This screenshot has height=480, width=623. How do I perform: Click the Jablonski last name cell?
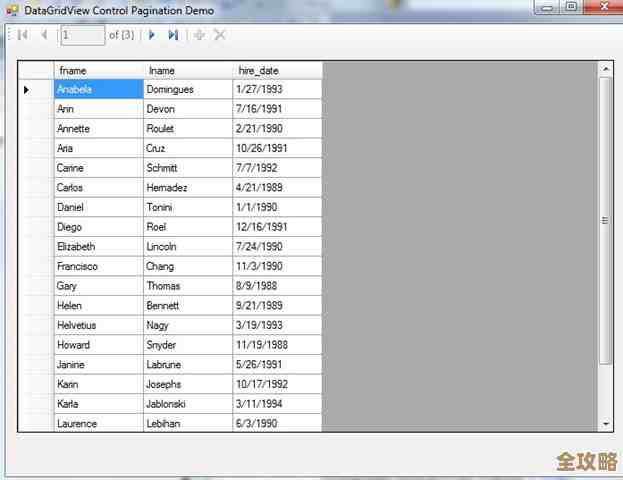pyautogui.click(x=187, y=403)
